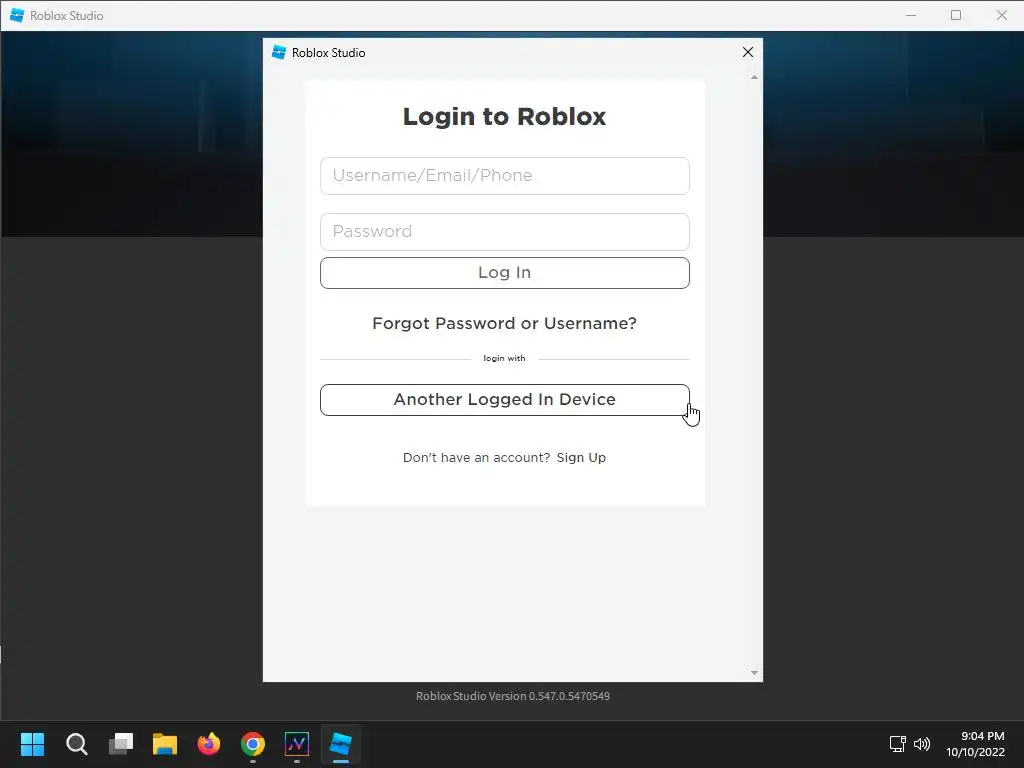Open network status in the system tray
The image size is (1024, 768).
[x=897, y=744]
